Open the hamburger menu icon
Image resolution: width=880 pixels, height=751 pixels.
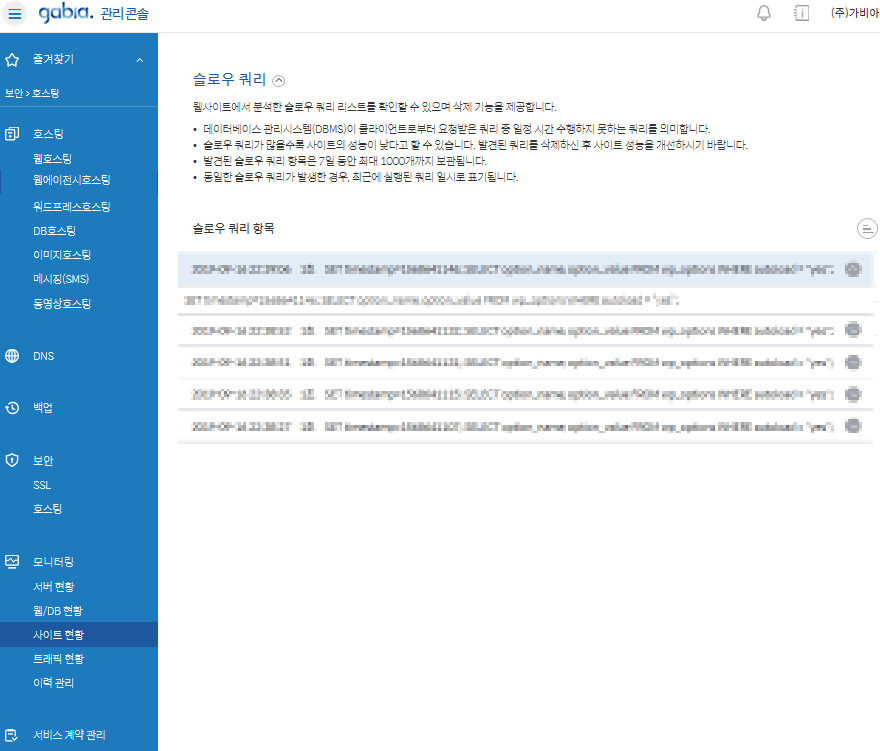point(15,14)
